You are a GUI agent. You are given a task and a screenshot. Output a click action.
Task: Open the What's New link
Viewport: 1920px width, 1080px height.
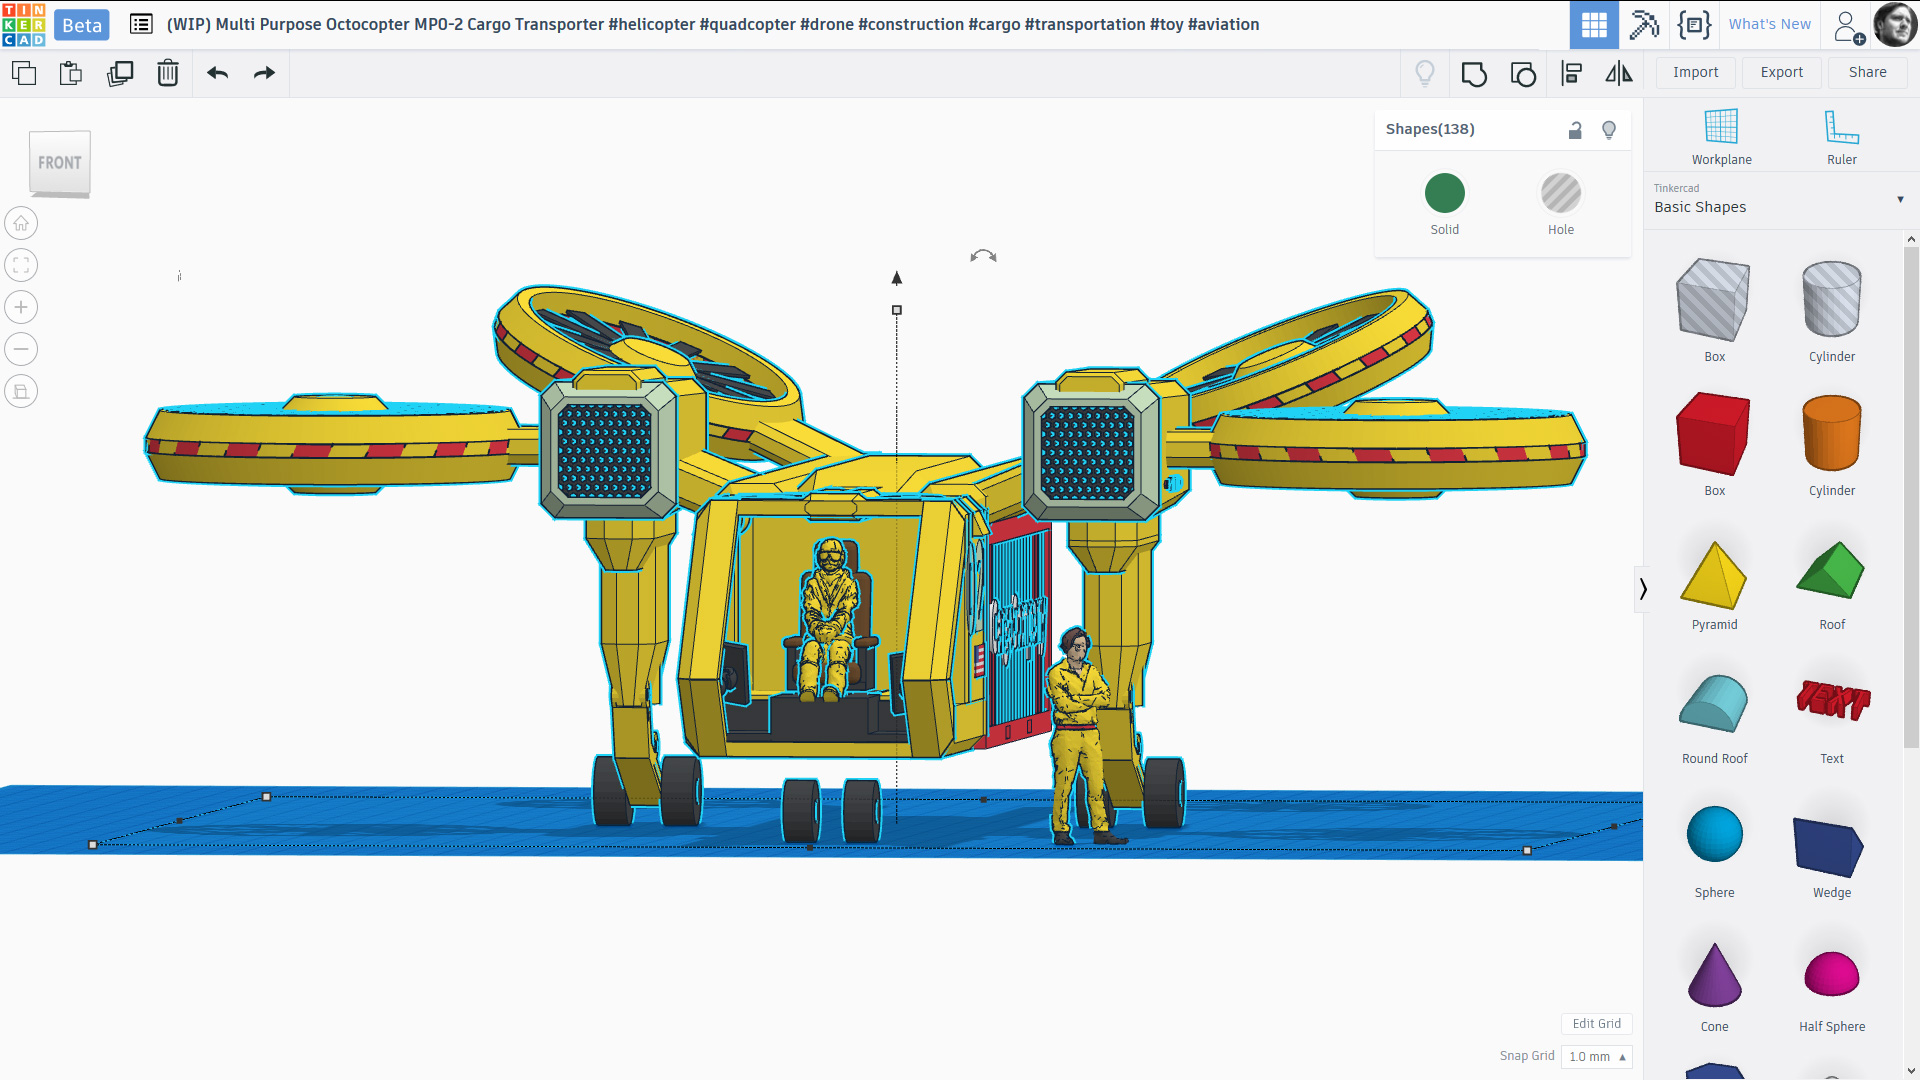[x=1769, y=24]
